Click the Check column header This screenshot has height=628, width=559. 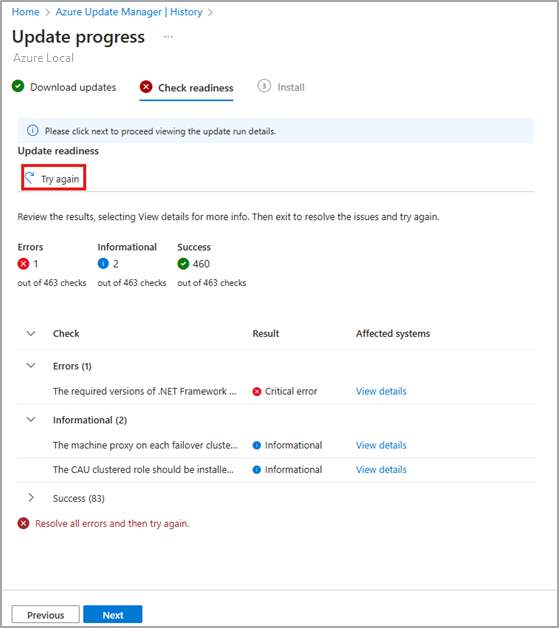[x=66, y=334]
